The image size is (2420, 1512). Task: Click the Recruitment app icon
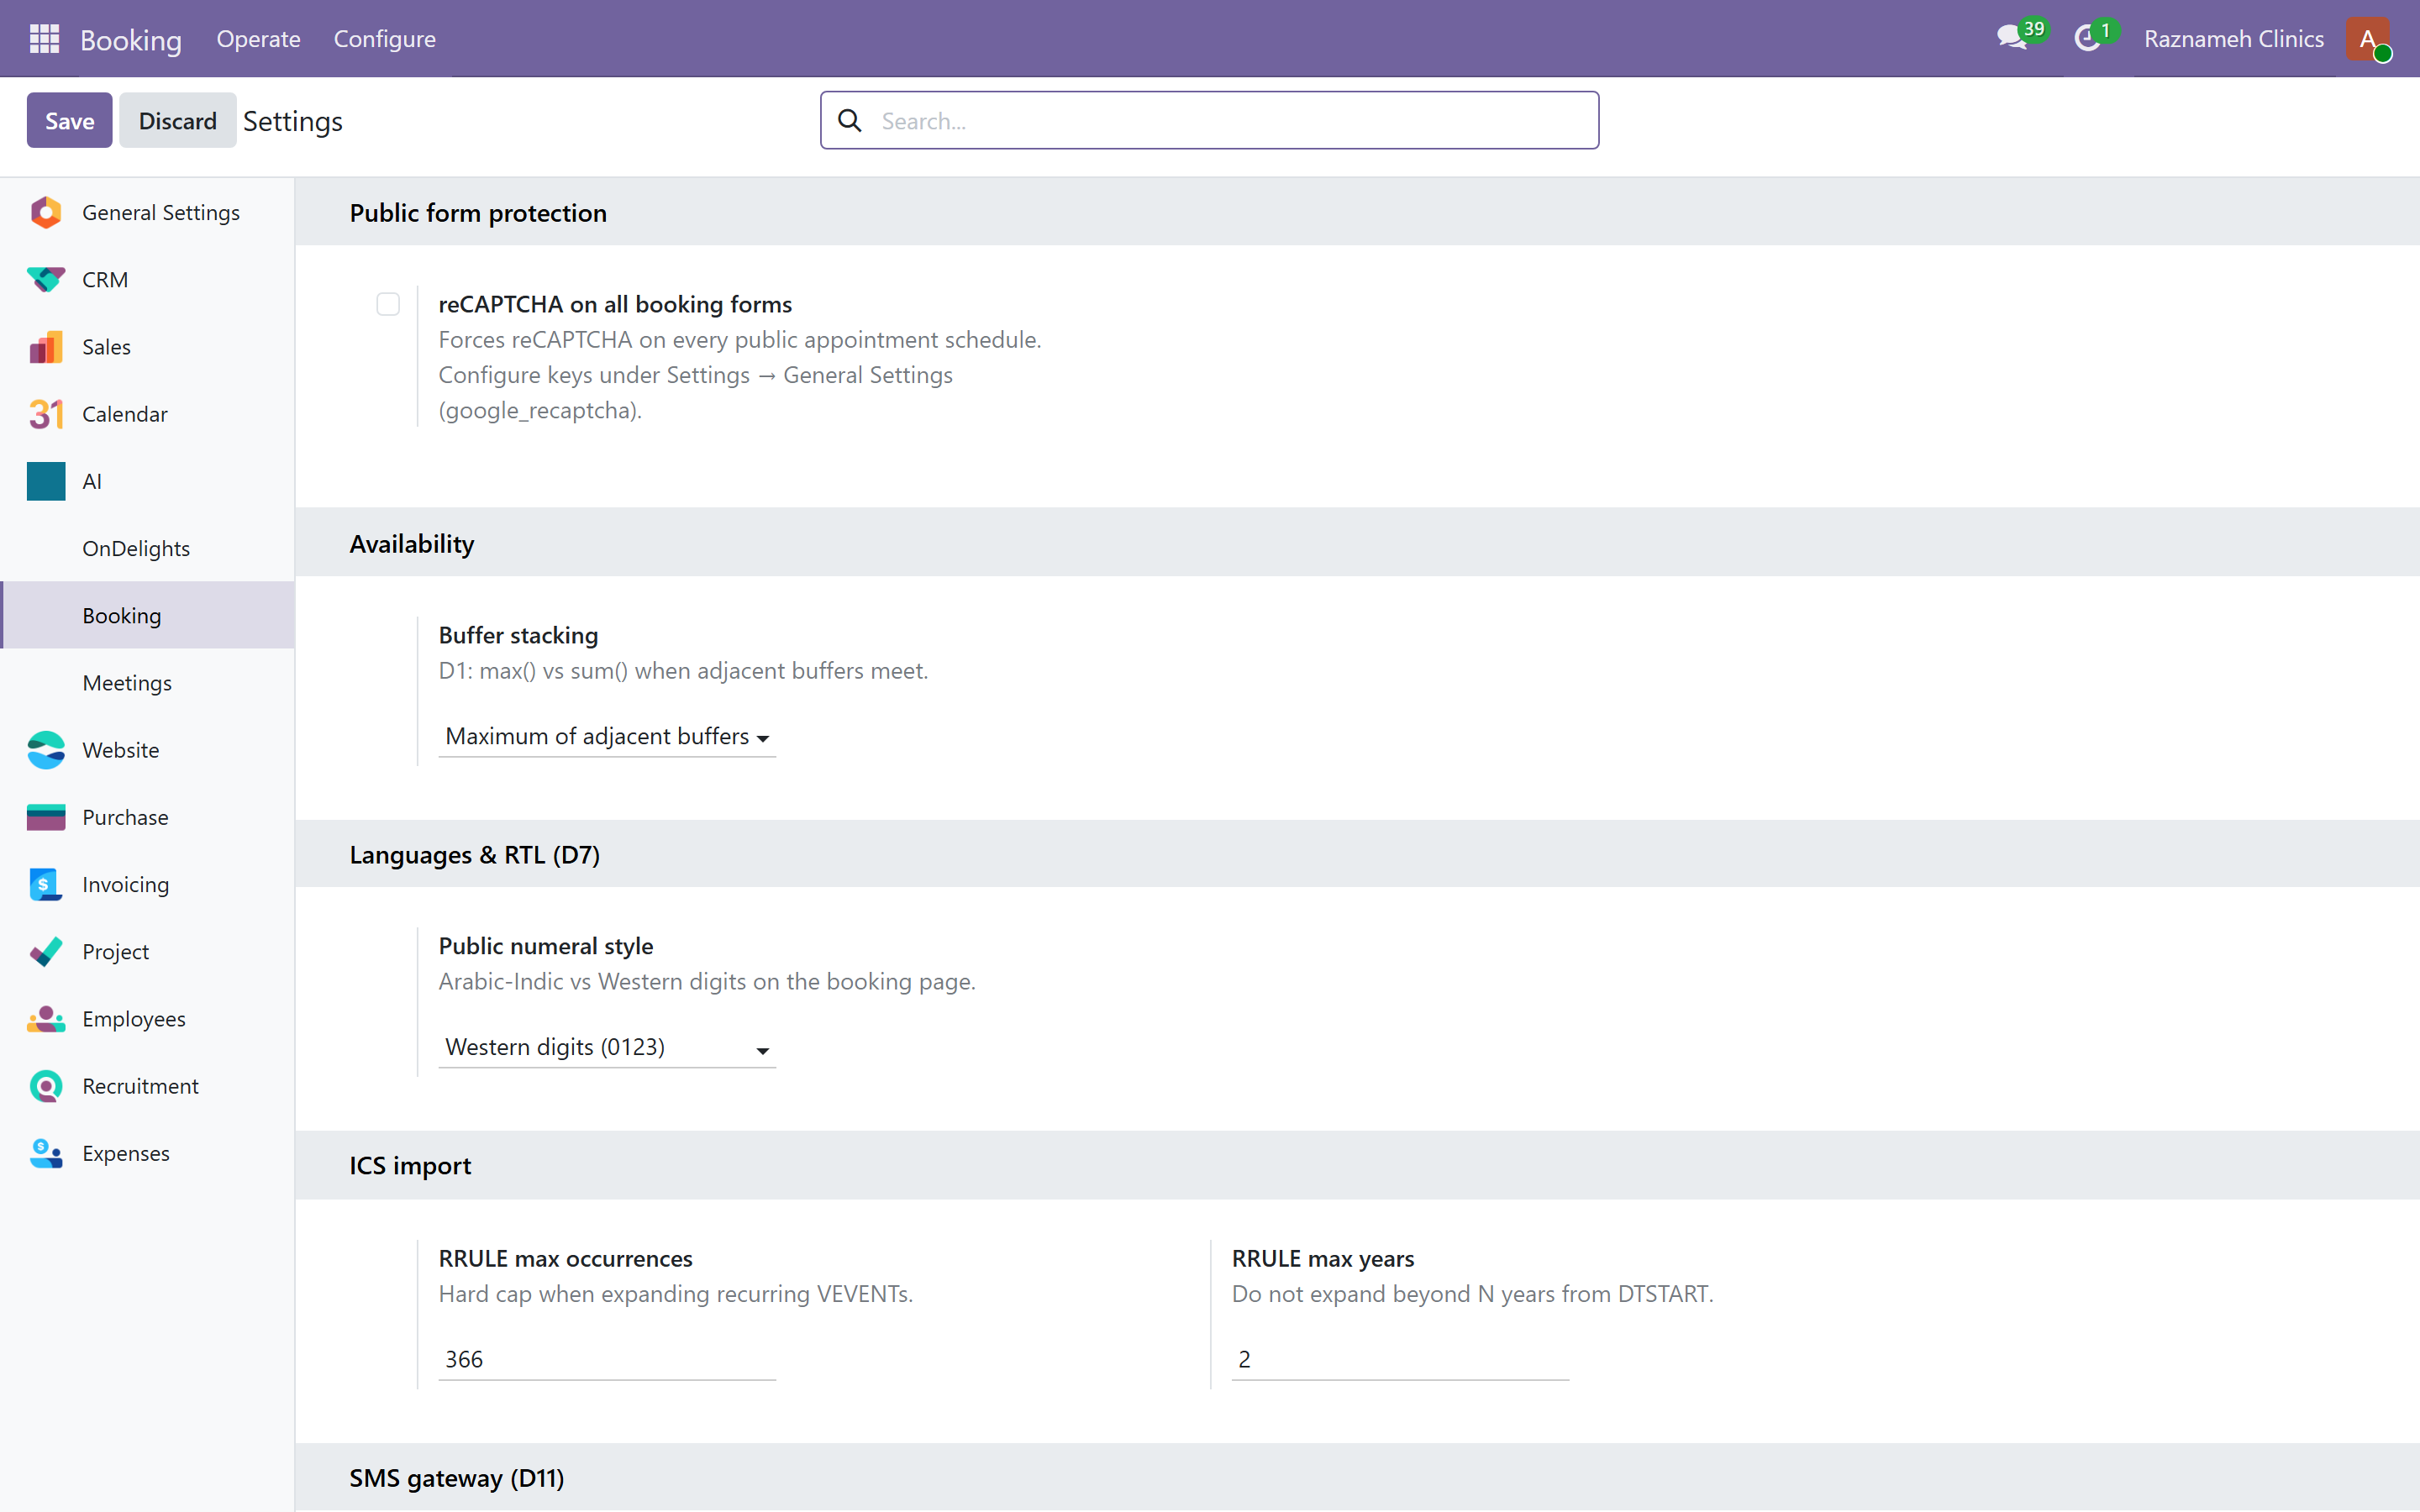pyautogui.click(x=46, y=1086)
